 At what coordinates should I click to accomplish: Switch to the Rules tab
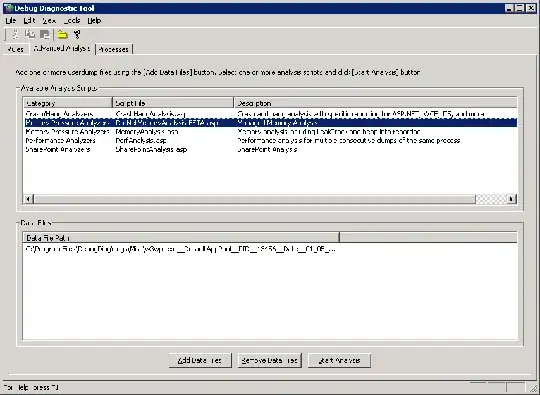pyautogui.click(x=16, y=49)
